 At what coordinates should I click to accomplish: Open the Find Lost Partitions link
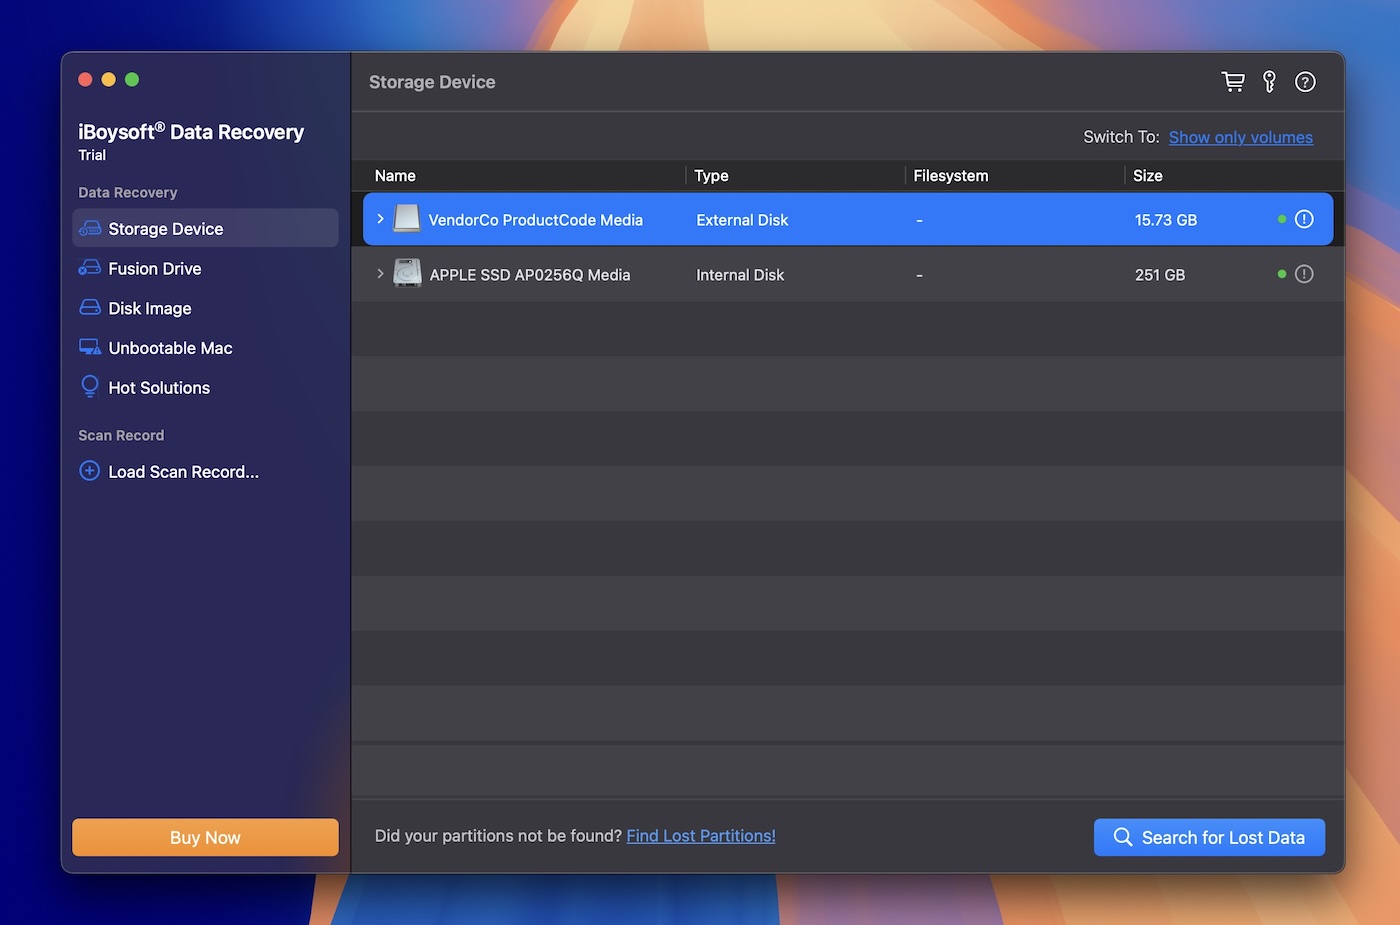tap(700, 836)
